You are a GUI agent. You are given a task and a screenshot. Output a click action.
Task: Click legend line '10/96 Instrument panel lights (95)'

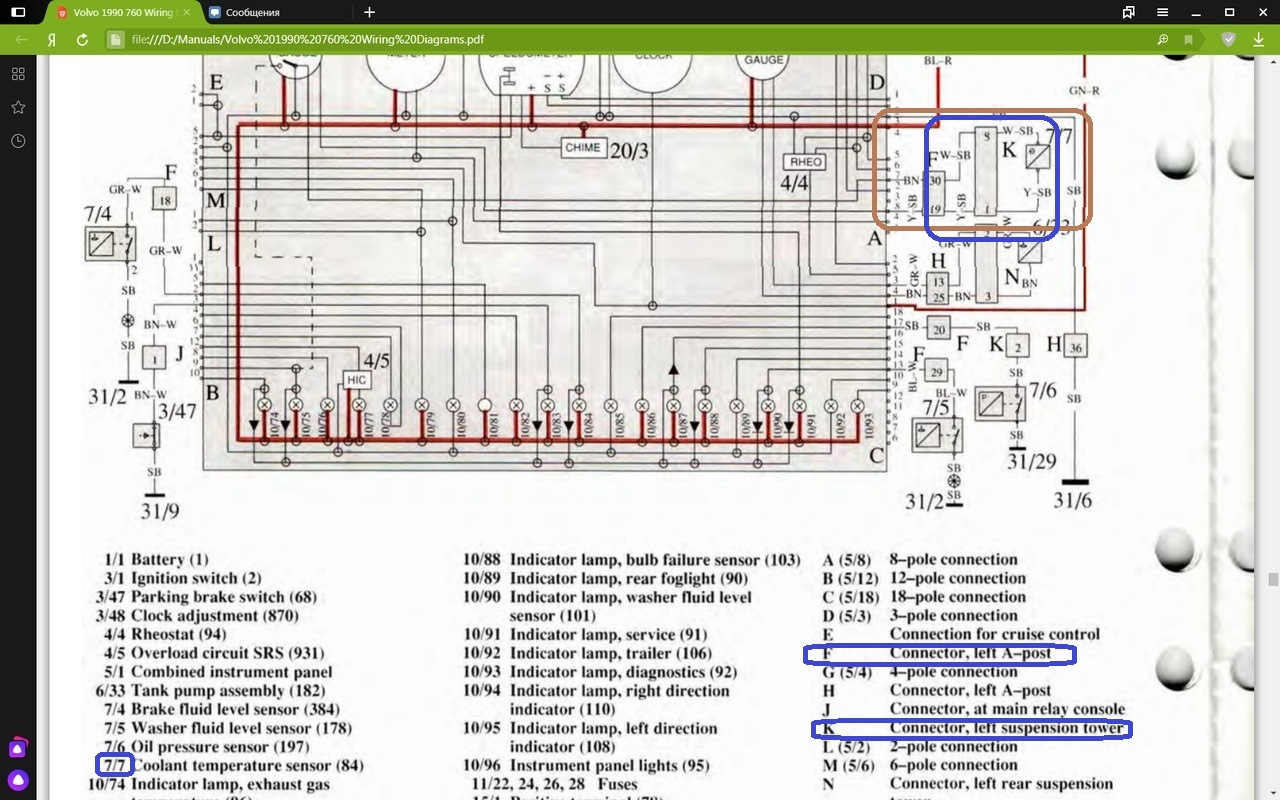click(585, 766)
